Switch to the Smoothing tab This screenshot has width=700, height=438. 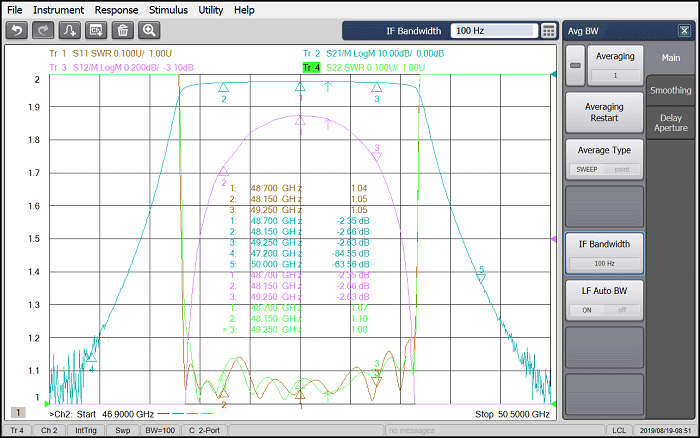(671, 90)
